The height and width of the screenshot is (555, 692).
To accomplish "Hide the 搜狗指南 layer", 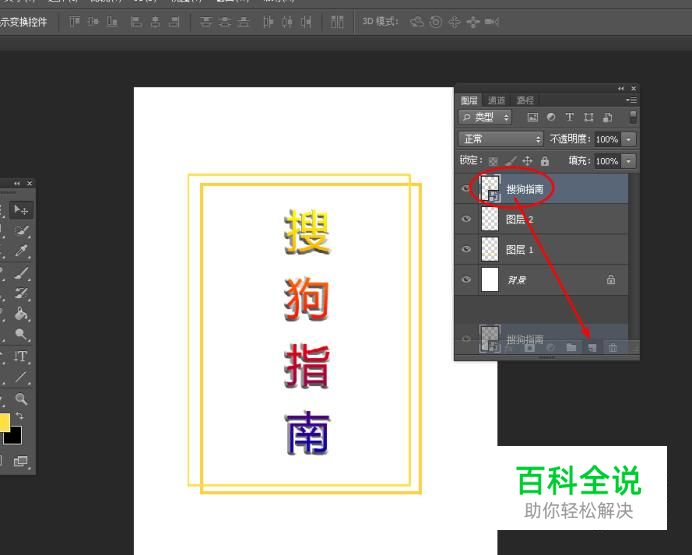I will pos(466,189).
